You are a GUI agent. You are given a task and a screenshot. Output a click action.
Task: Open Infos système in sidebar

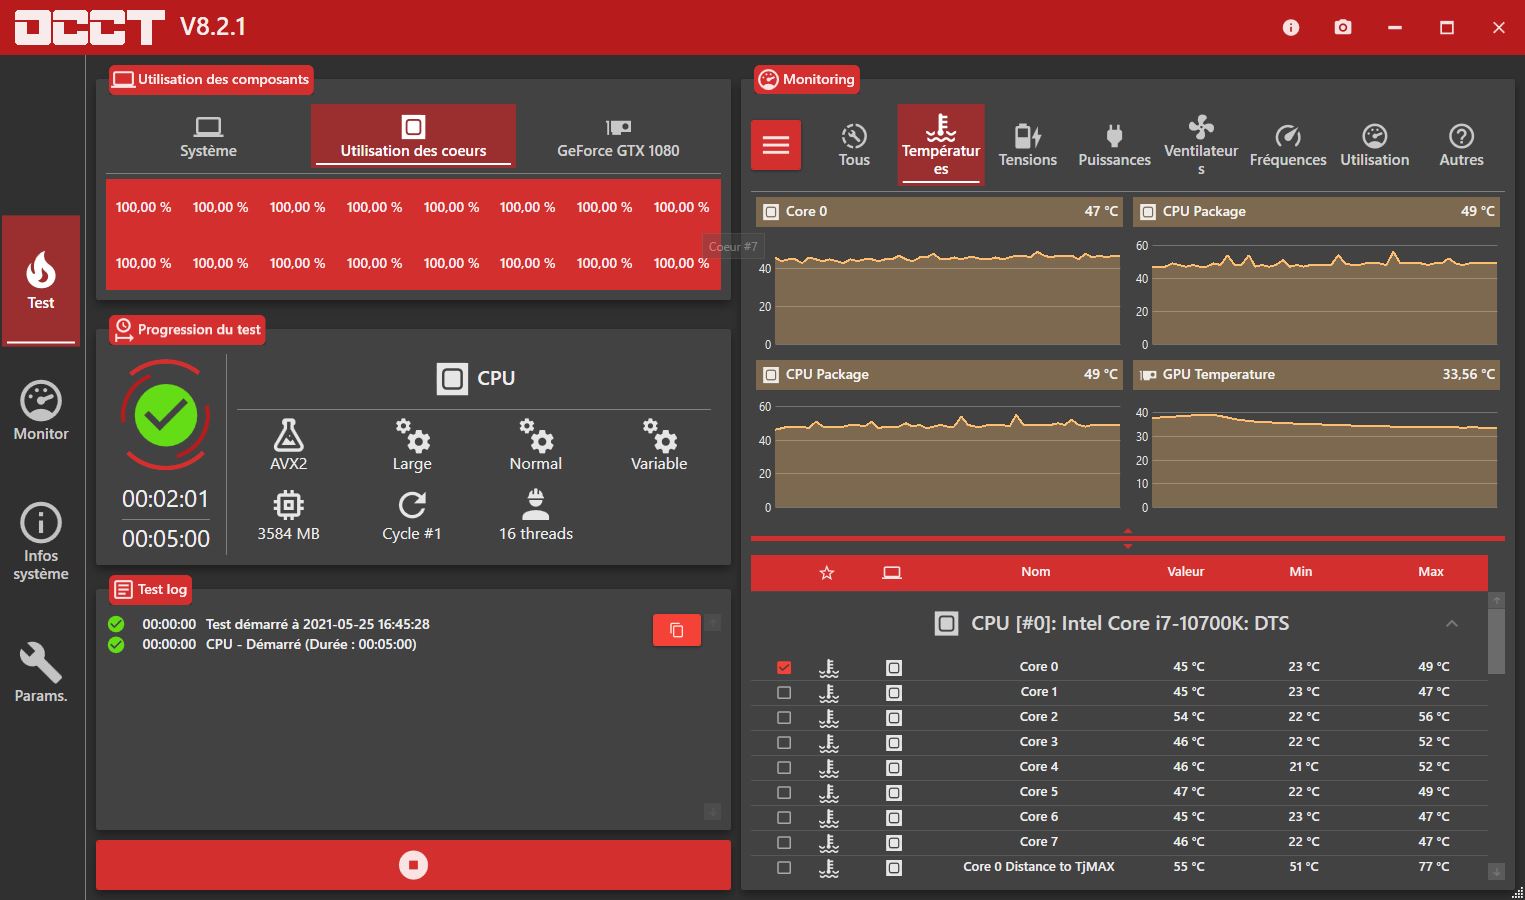point(41,541)
